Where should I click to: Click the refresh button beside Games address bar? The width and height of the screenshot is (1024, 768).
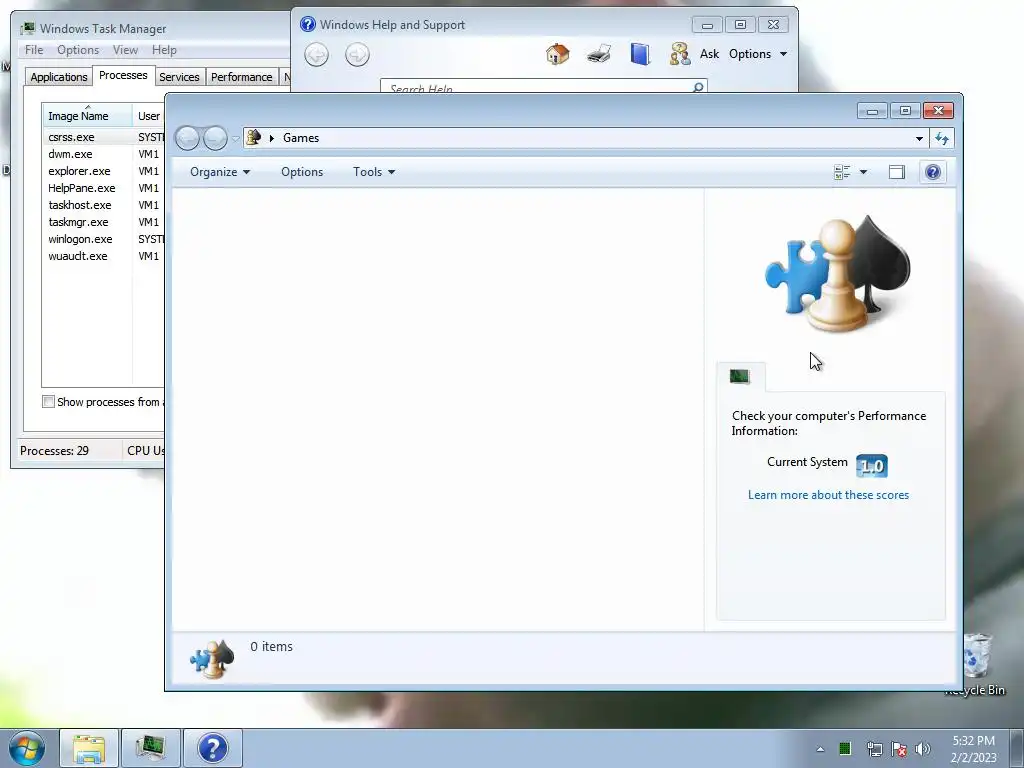pos(942,138)
